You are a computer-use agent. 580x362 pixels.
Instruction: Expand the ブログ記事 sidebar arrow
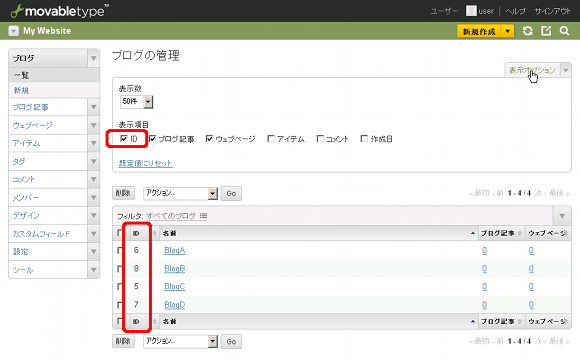[94, 107]
